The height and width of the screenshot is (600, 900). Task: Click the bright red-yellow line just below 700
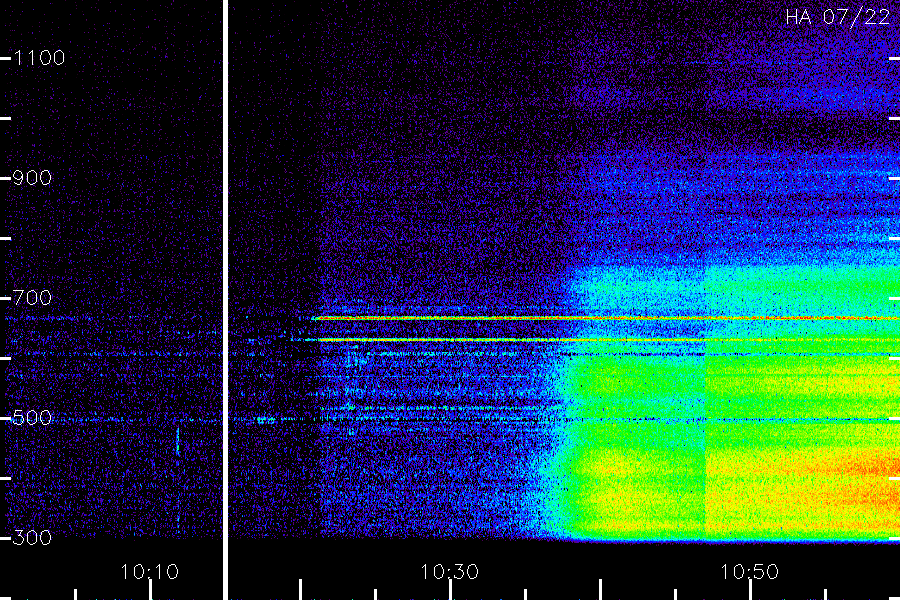pyautogui.click(x=606, y=318)
